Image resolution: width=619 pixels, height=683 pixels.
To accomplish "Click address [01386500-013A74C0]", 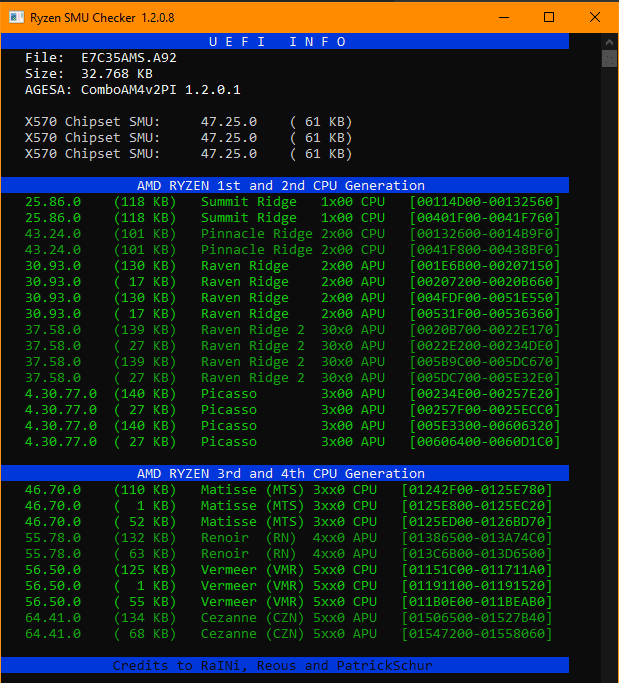I will click(x=477, y=538).
